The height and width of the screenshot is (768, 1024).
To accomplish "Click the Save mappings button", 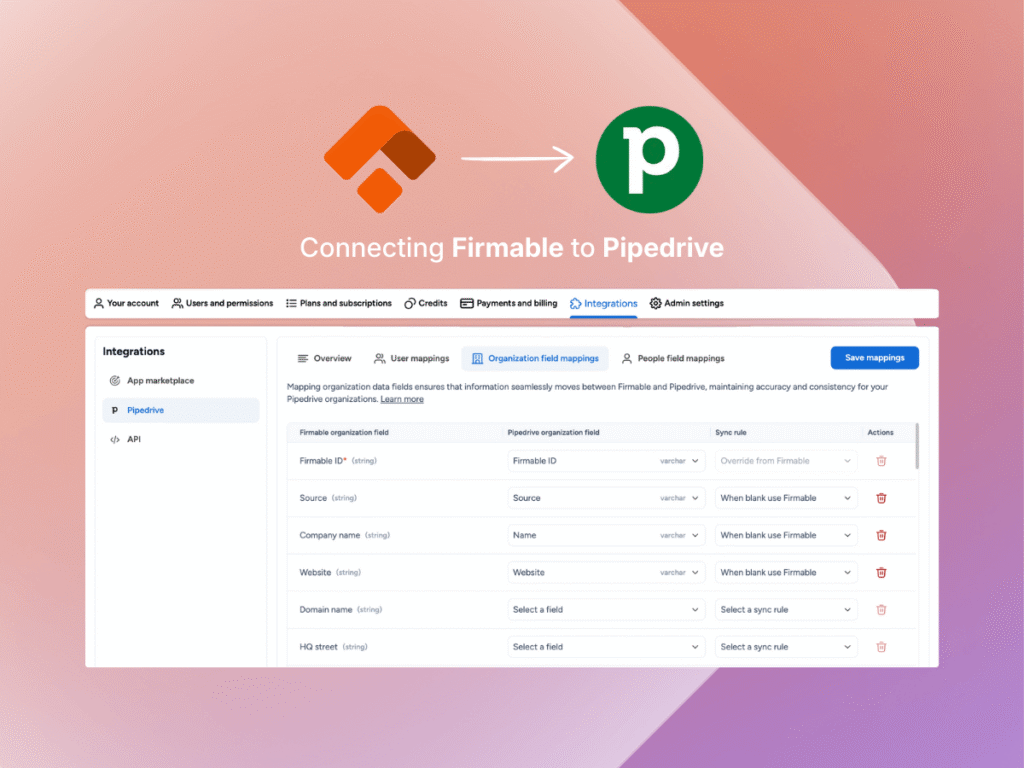I will tap(874, 358).
